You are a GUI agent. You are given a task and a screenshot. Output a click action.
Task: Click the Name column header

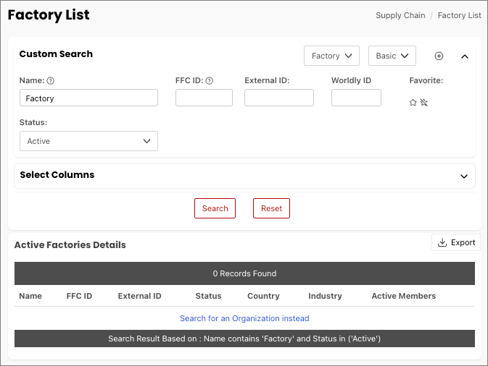point(30,296)
